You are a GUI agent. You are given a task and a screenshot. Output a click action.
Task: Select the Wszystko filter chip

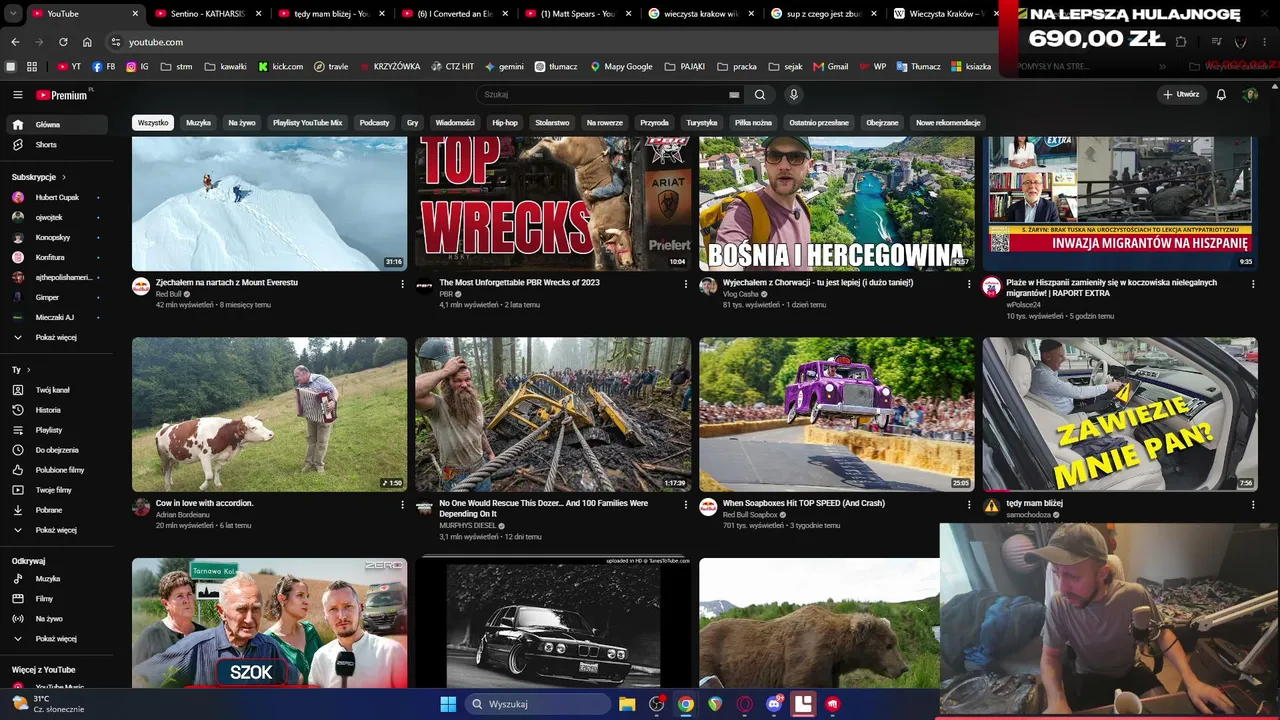pos(153,123)
